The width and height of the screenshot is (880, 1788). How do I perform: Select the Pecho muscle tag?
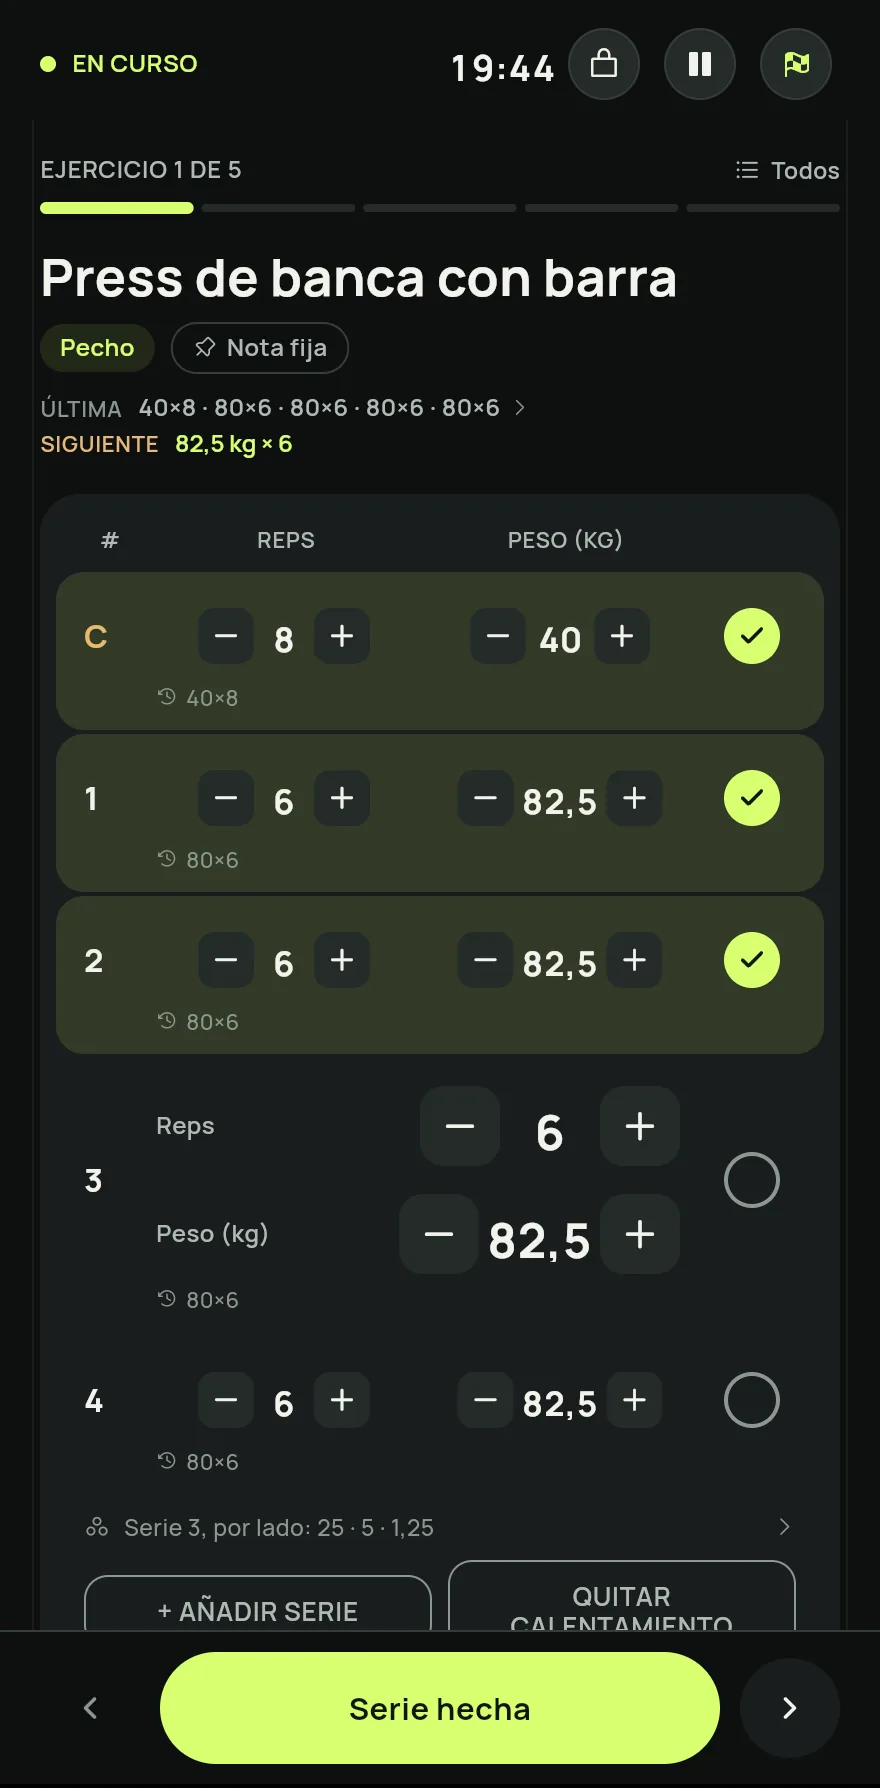[x=97, y=348]
